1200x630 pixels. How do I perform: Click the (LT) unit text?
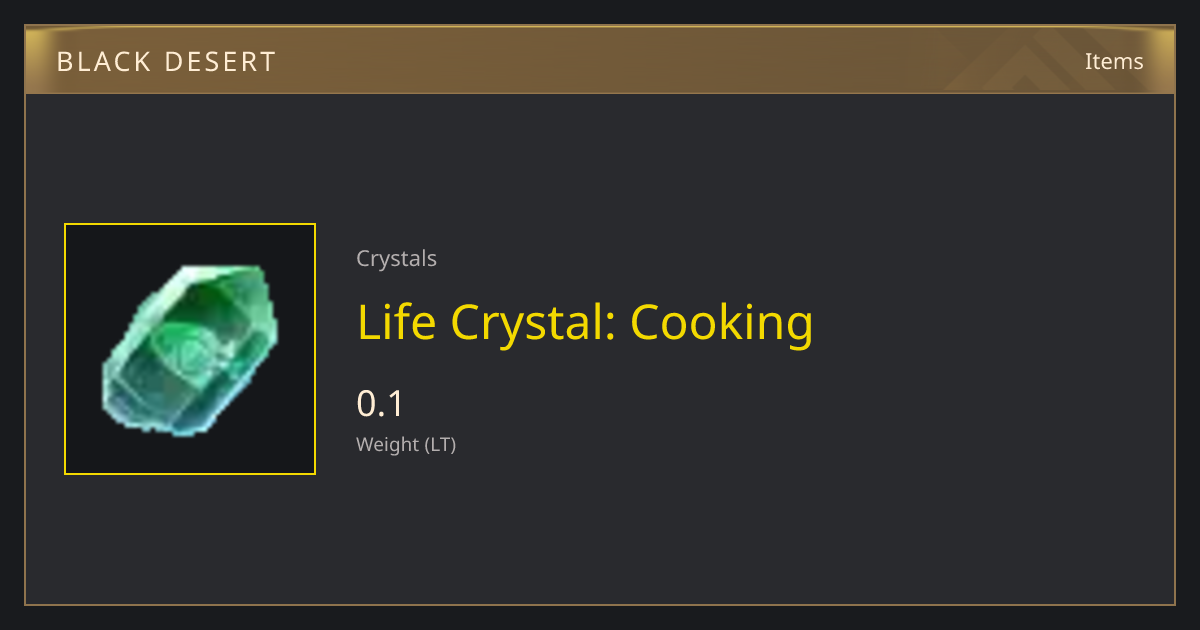click(440, 445)
